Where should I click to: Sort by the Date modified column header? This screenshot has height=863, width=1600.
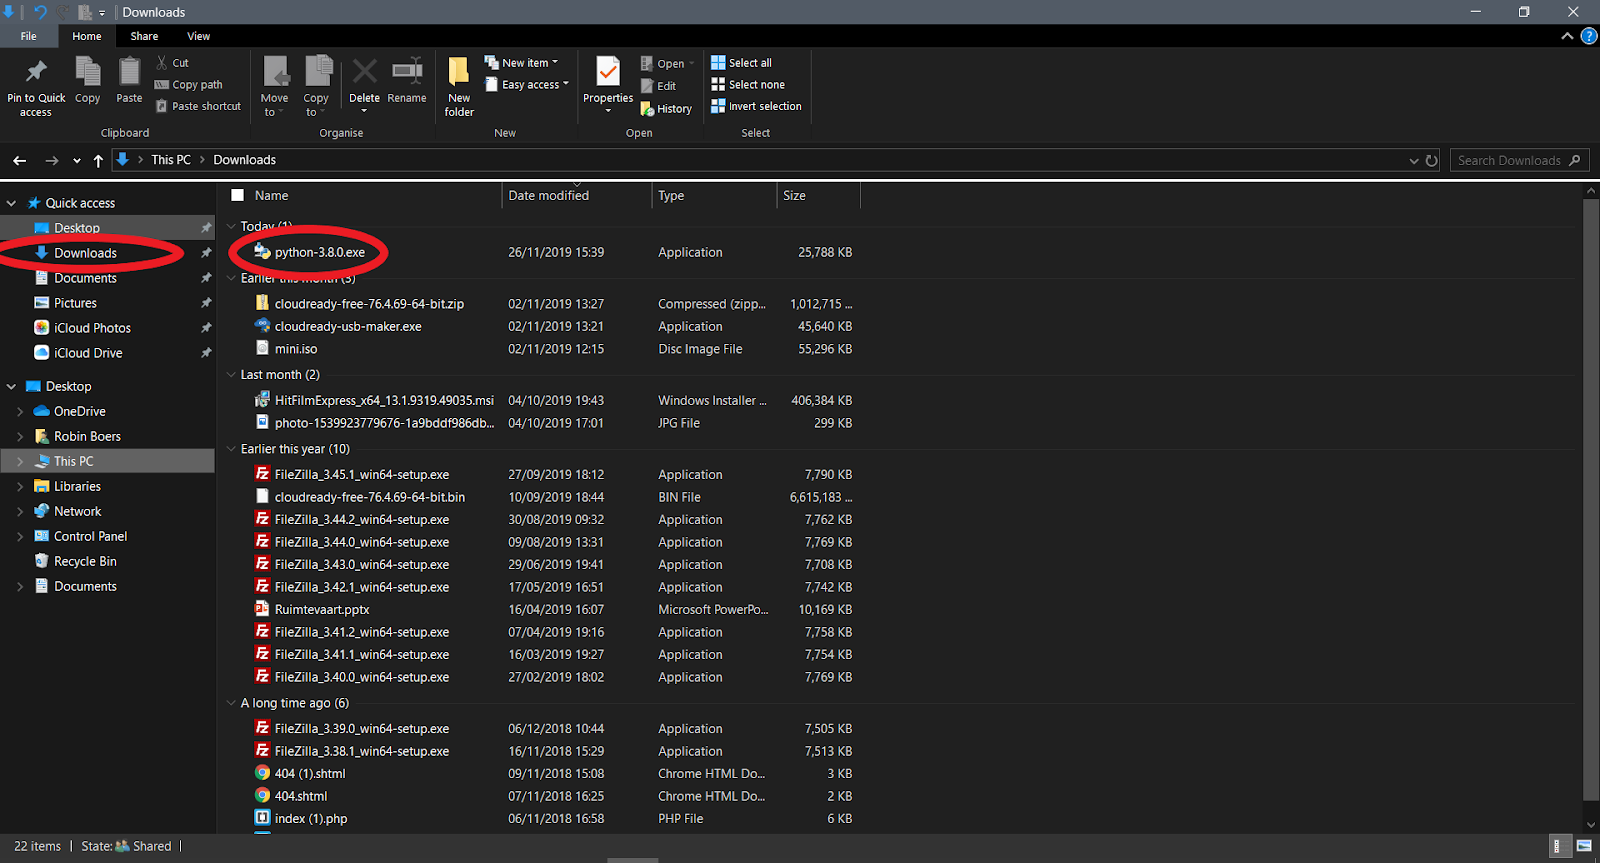tap(576, 195)
